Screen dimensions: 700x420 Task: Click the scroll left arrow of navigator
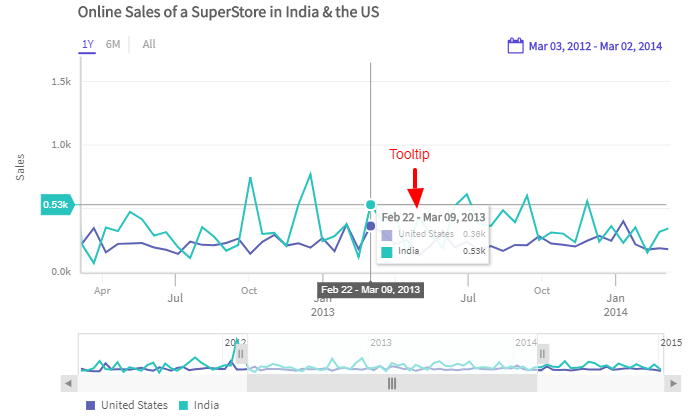69,382
